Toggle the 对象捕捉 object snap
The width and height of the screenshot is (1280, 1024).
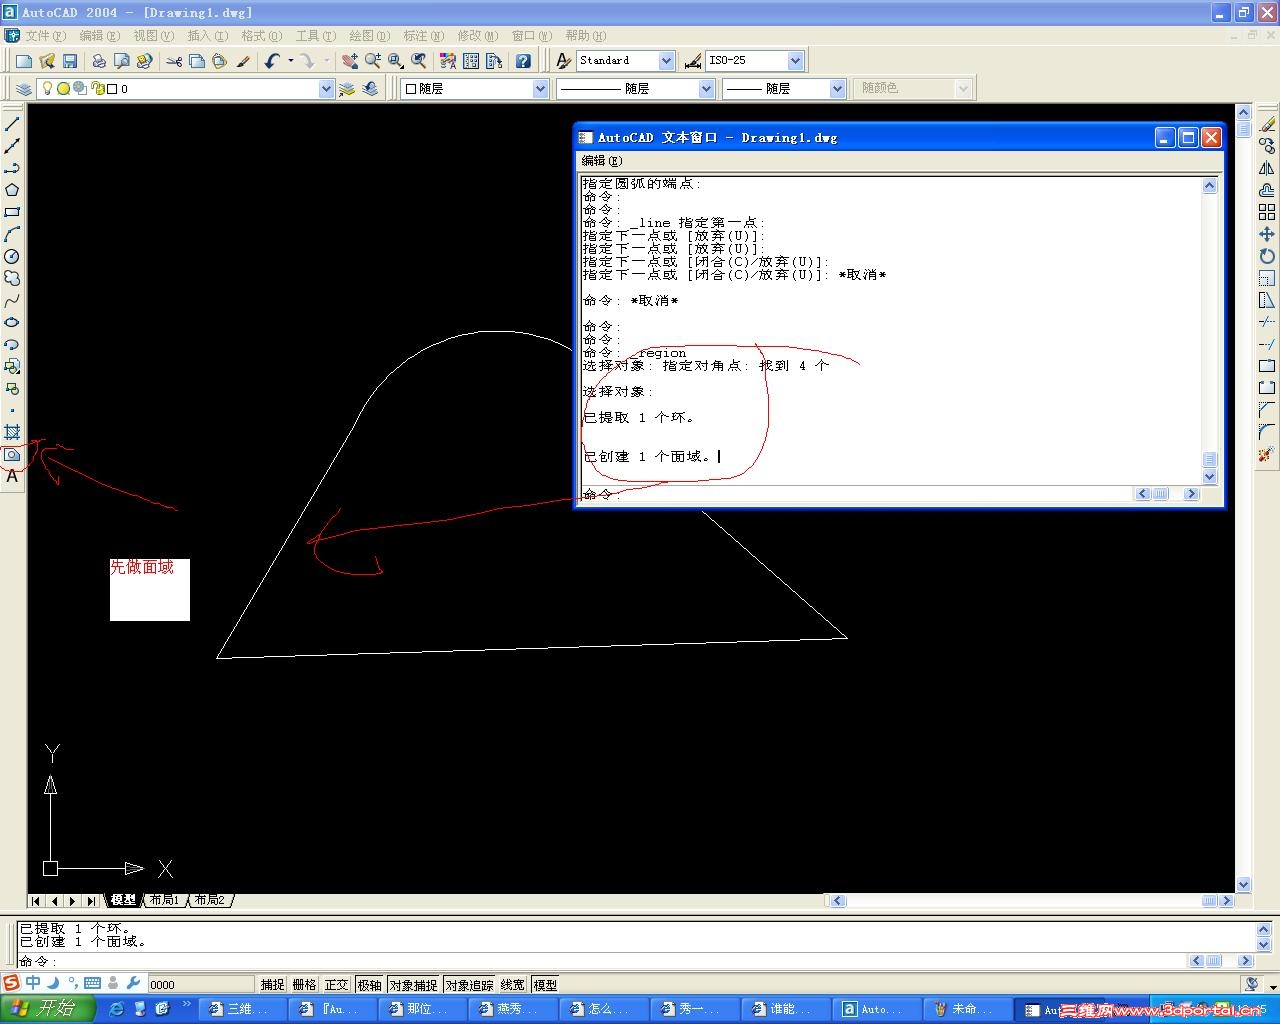click(413, 985)
